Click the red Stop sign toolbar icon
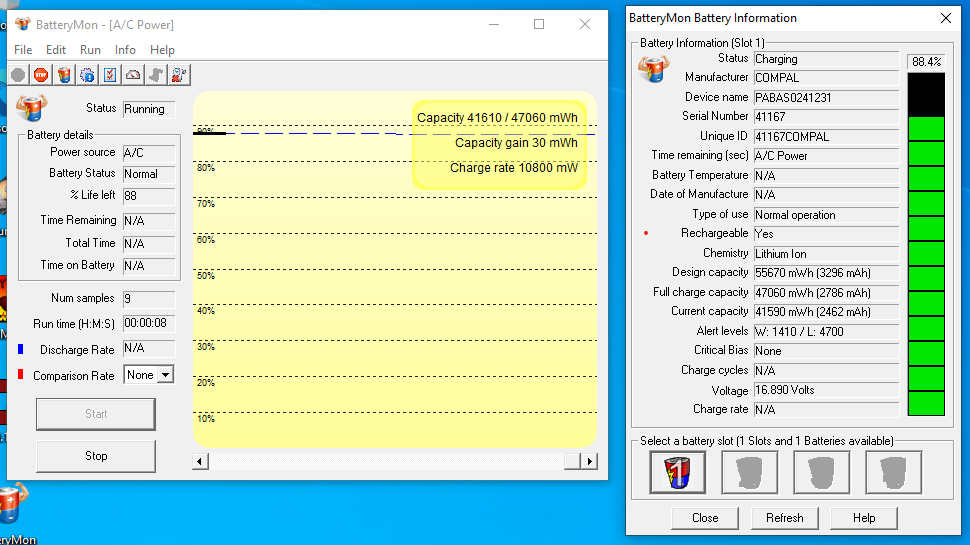 41,75
